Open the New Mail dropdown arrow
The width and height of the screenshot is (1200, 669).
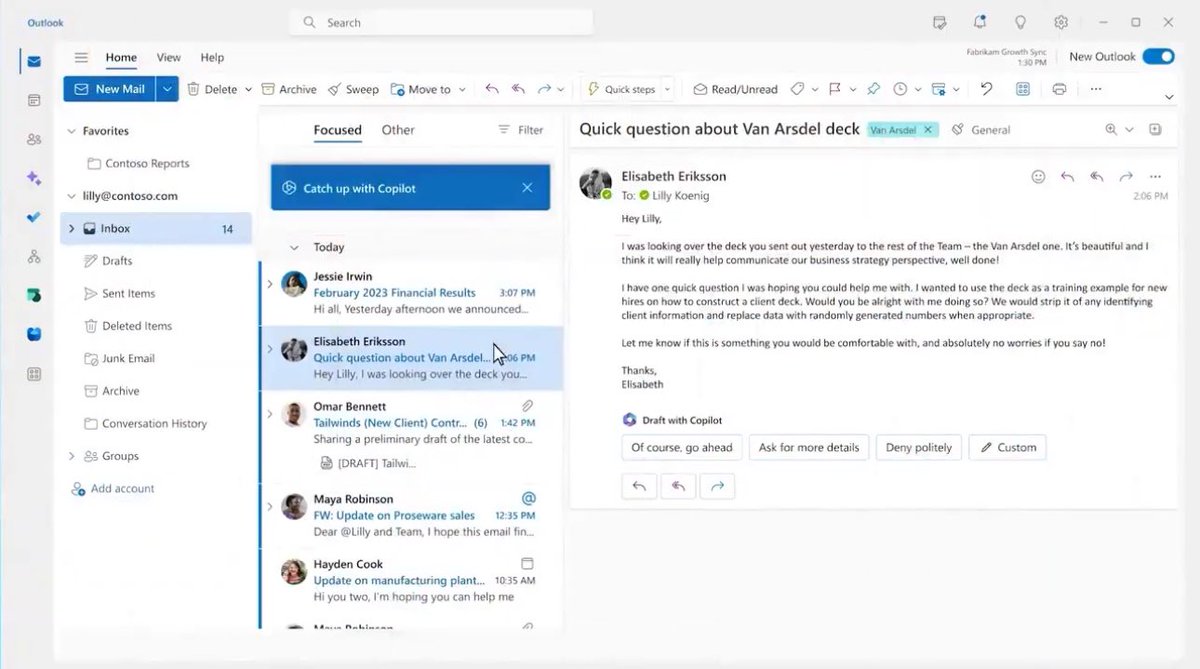[x=167, y=89]
